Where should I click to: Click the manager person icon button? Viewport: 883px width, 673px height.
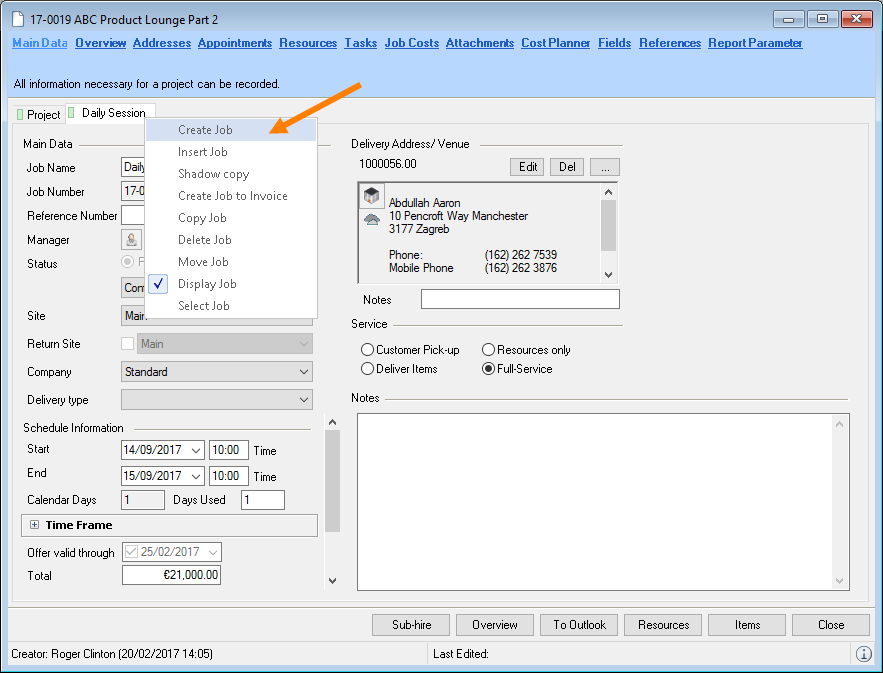[x=132, y=240]
